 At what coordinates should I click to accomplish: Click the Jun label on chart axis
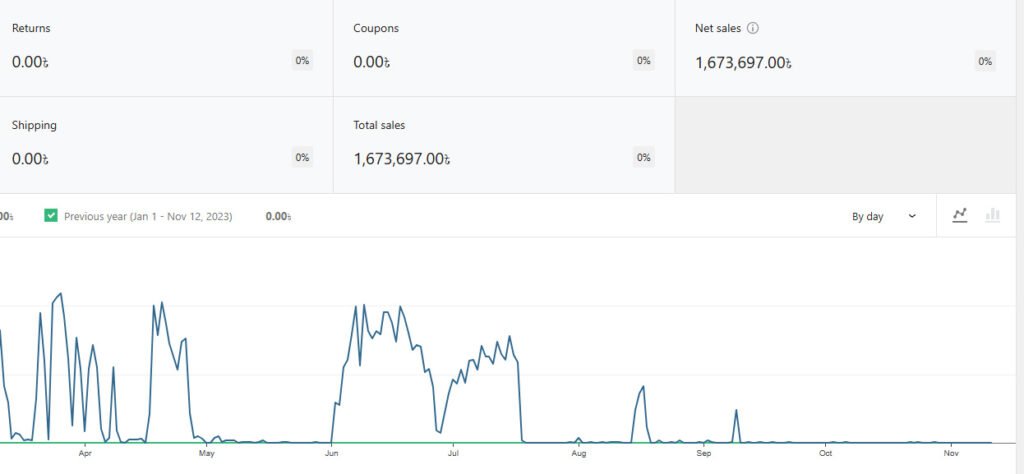[x=331, y=453]
